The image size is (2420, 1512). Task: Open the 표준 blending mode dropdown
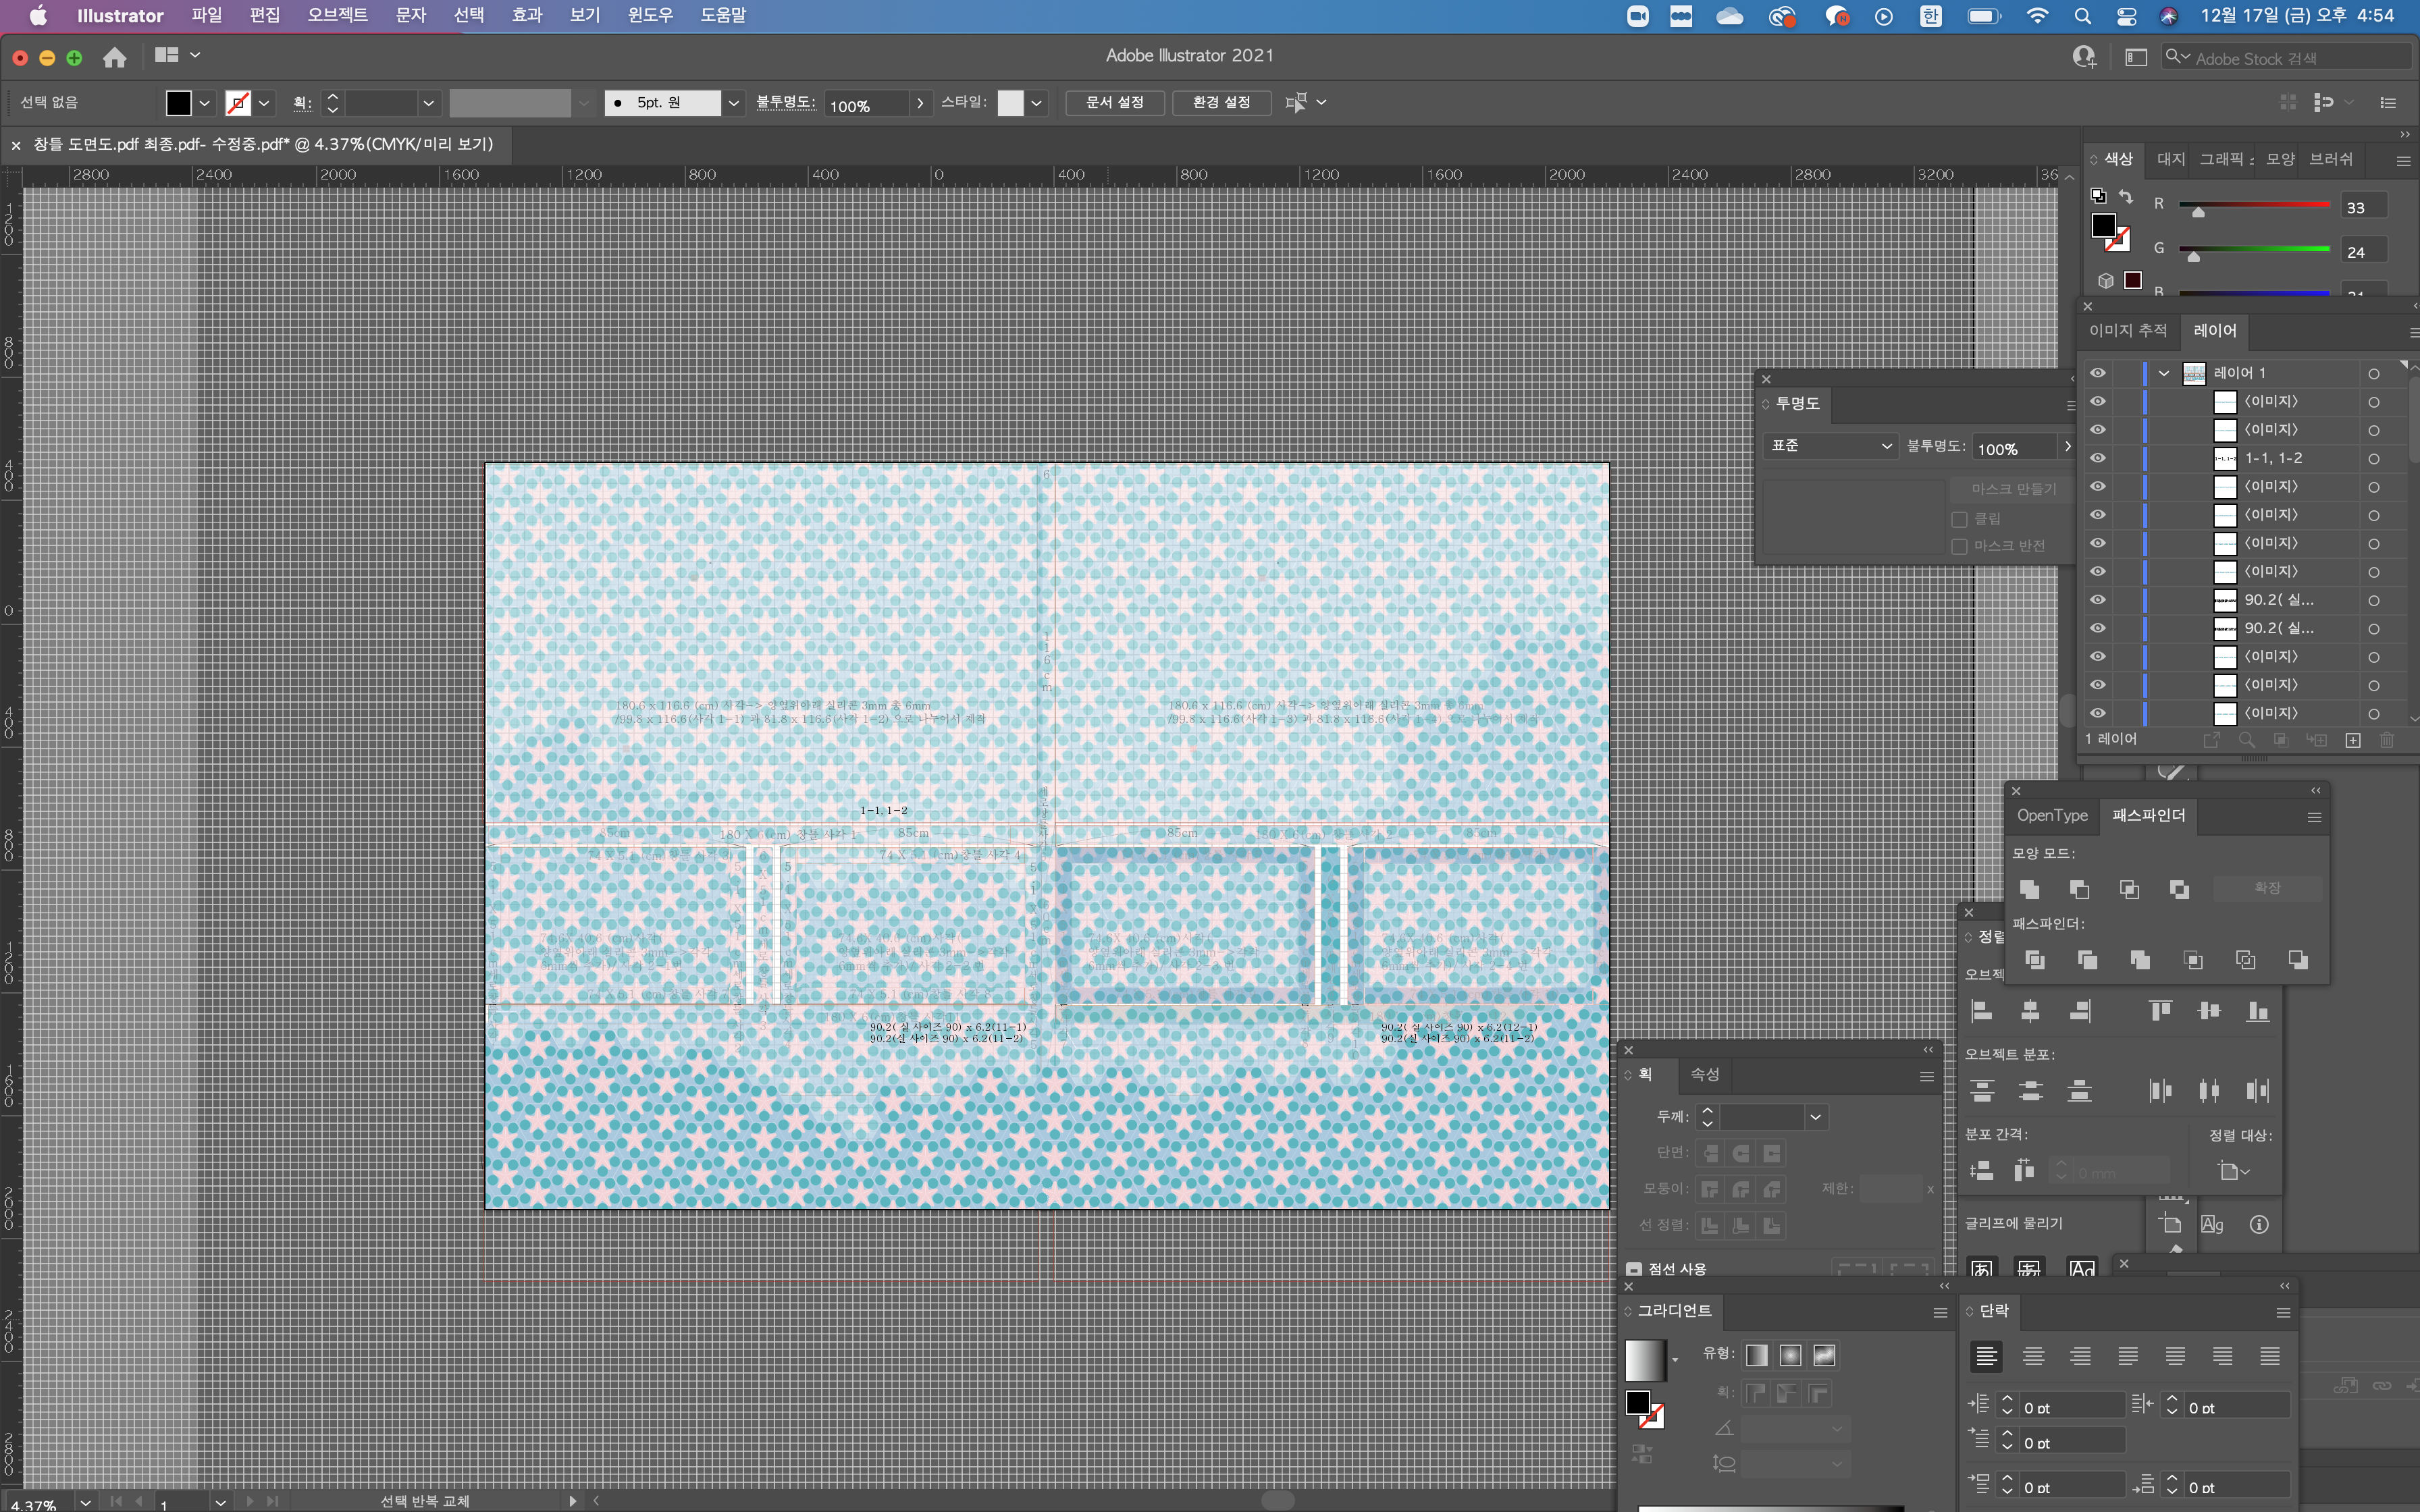point(1830,446)
